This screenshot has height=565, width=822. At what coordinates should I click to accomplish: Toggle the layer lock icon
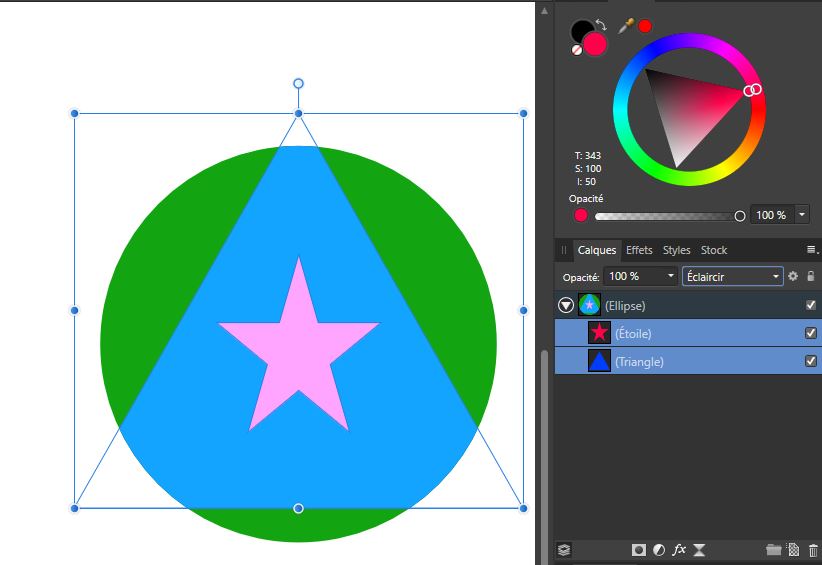point(810,276)
